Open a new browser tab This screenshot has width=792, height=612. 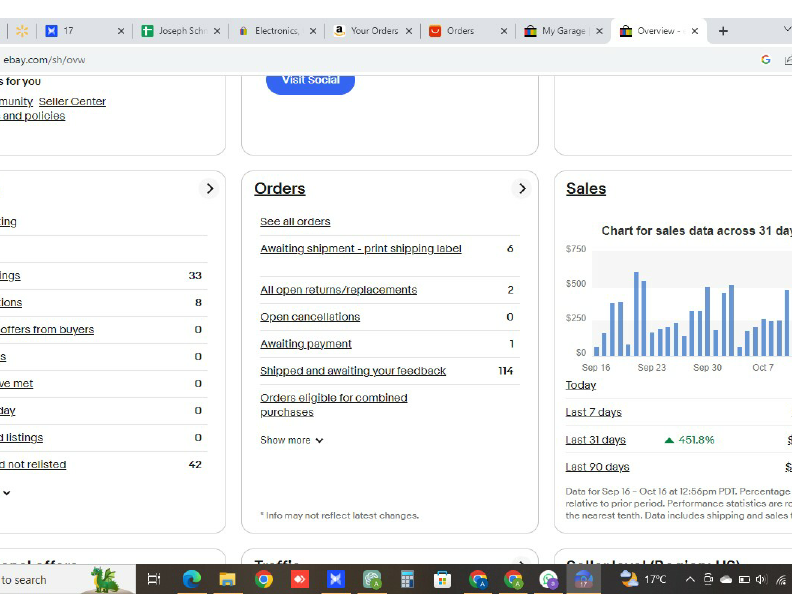(x=723, y=31)
